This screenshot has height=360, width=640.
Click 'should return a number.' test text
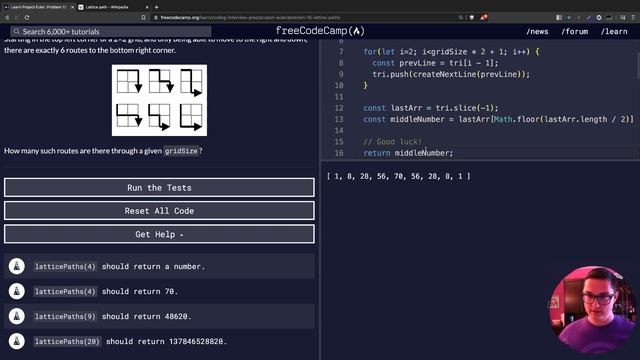tap(153, 267)
